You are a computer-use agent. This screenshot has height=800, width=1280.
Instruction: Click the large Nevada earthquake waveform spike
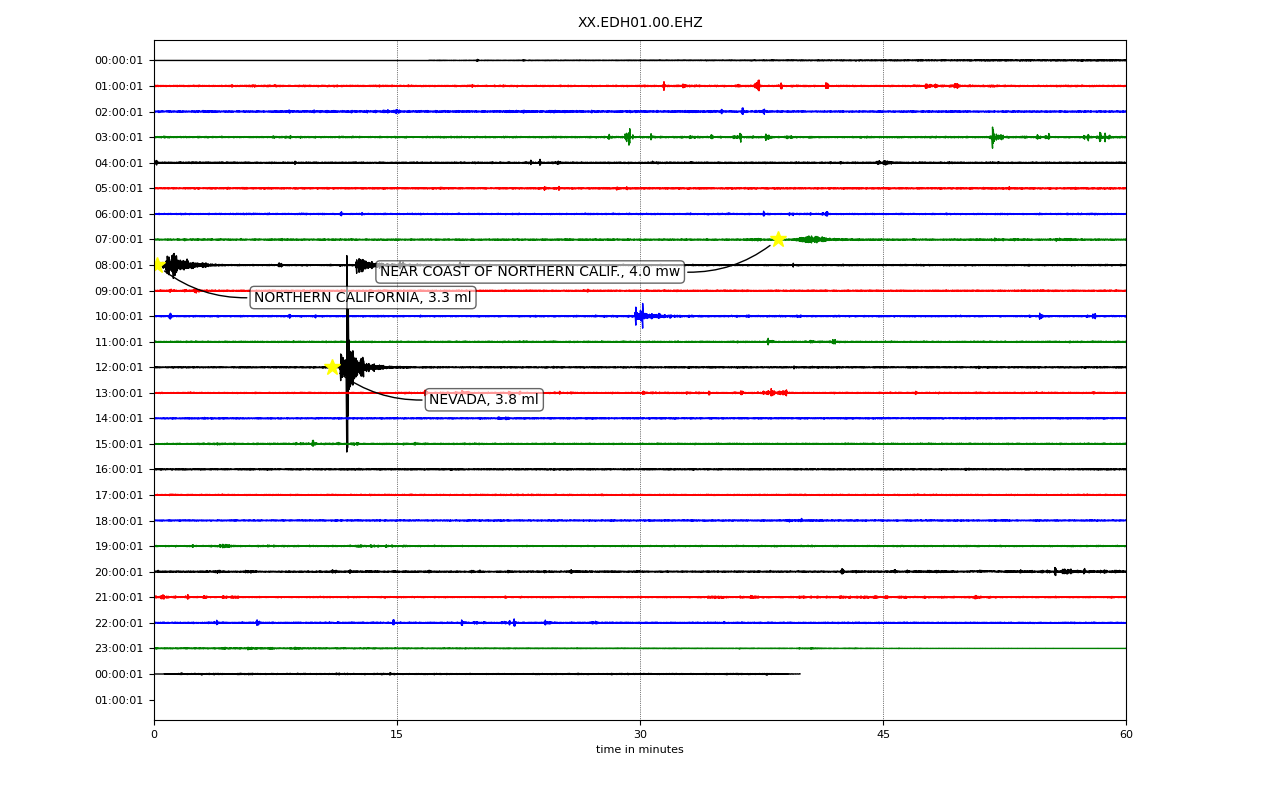[x=347, y=354]
